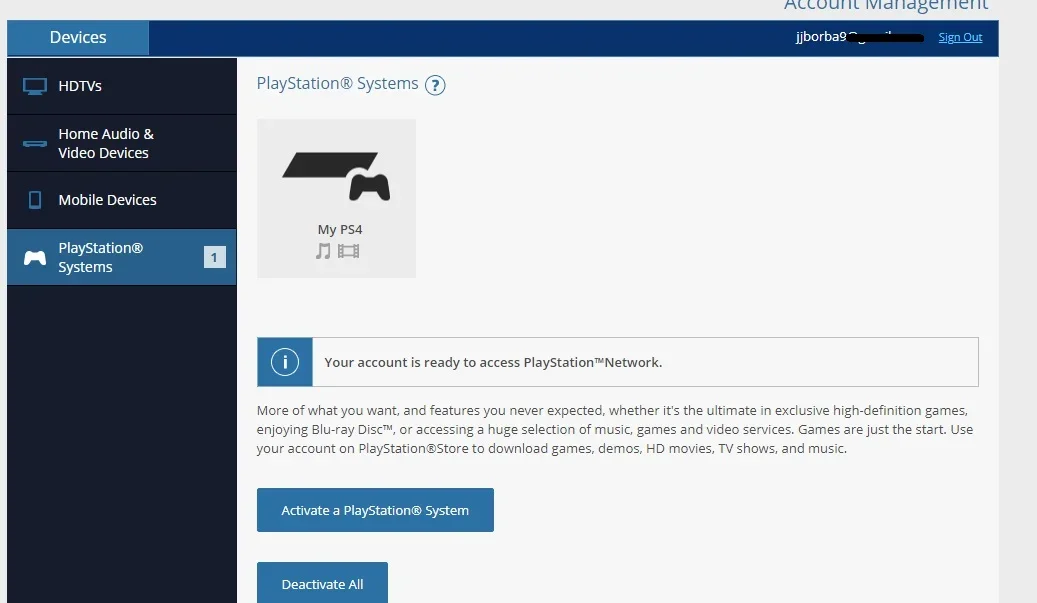
Task: Click the Deactivate All button
Action: 322,583
